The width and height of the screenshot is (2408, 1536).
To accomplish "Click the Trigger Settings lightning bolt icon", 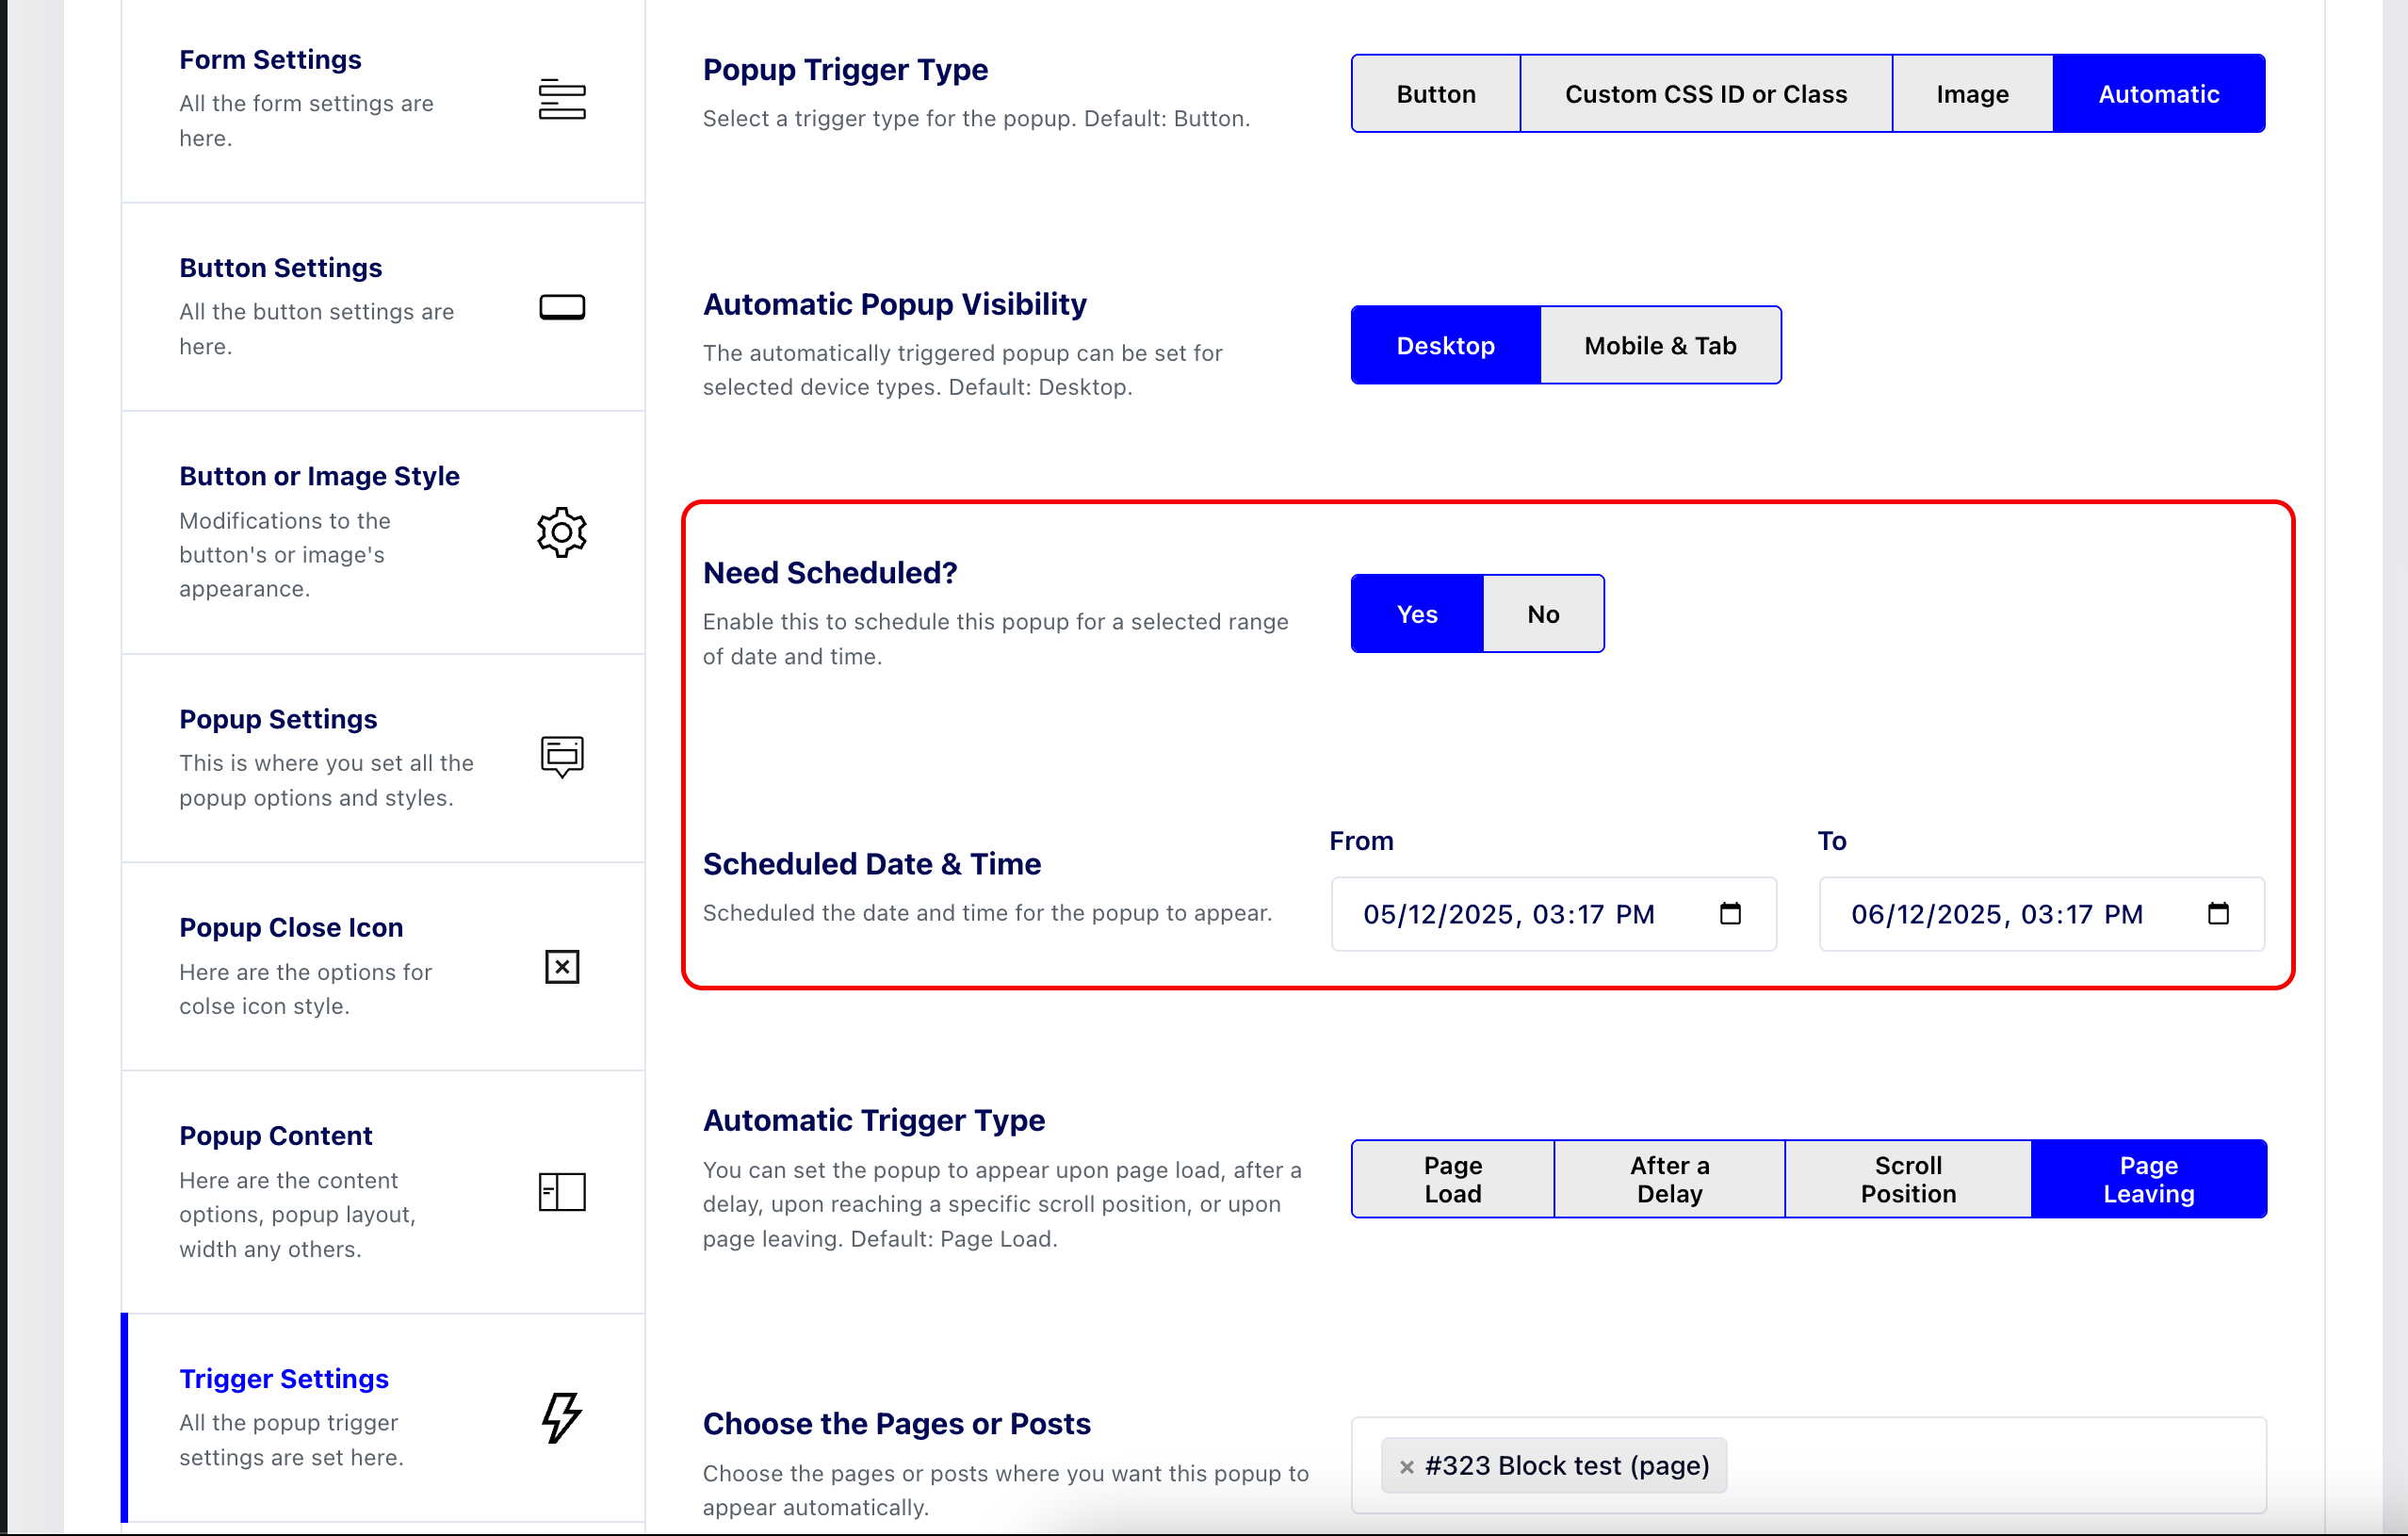I will 562,1417.
